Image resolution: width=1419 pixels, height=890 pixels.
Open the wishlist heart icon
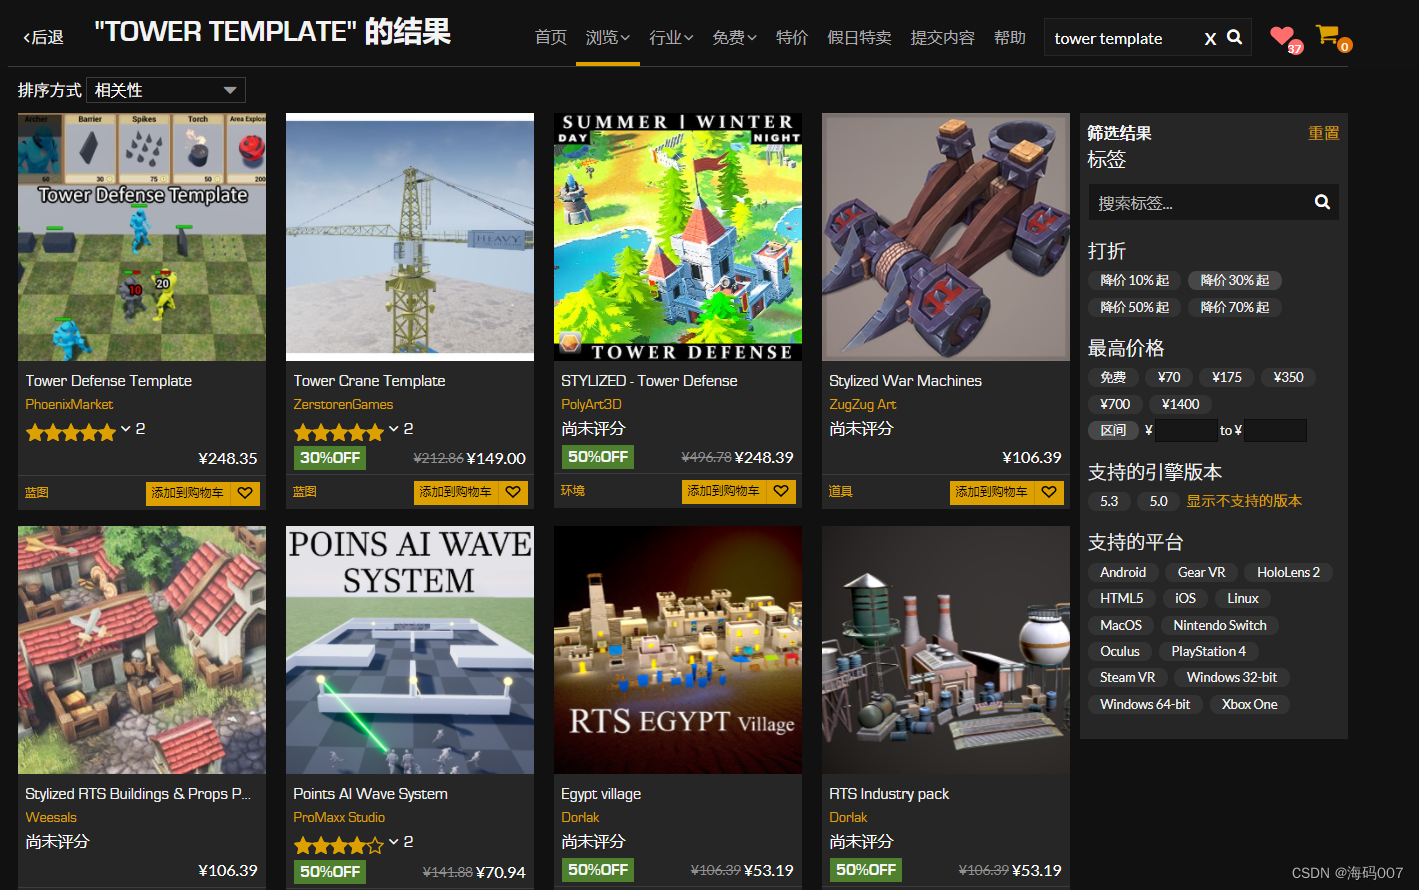[1283, 36]
